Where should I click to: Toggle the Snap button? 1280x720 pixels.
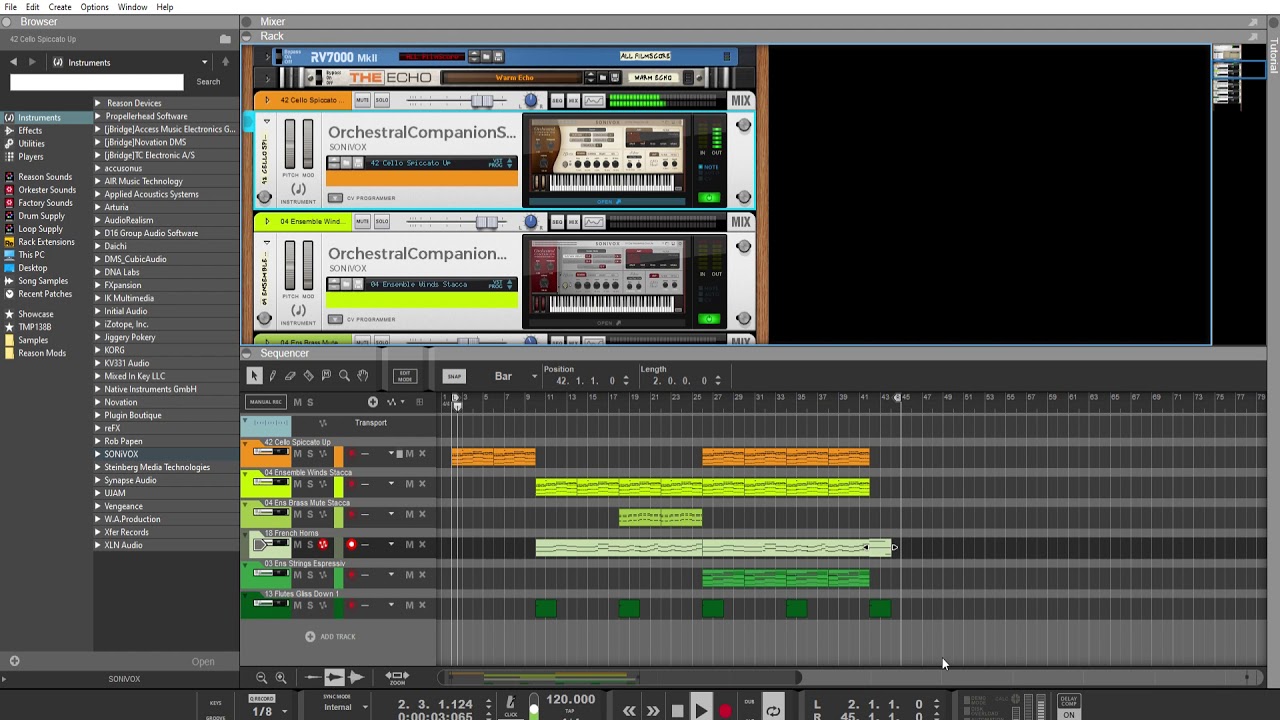coord(454,376)
